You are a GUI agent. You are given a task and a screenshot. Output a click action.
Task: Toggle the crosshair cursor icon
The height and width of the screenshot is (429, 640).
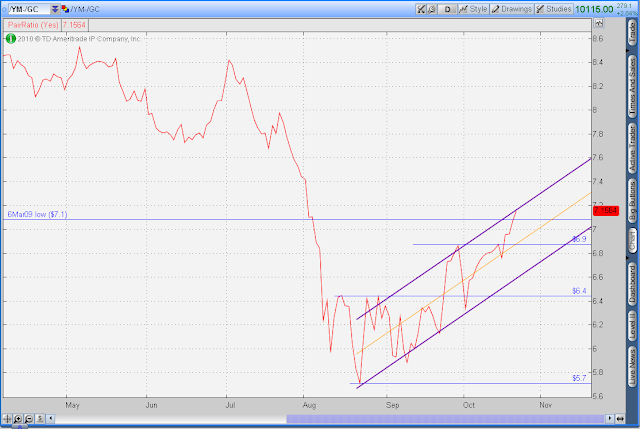click(7, 419)
